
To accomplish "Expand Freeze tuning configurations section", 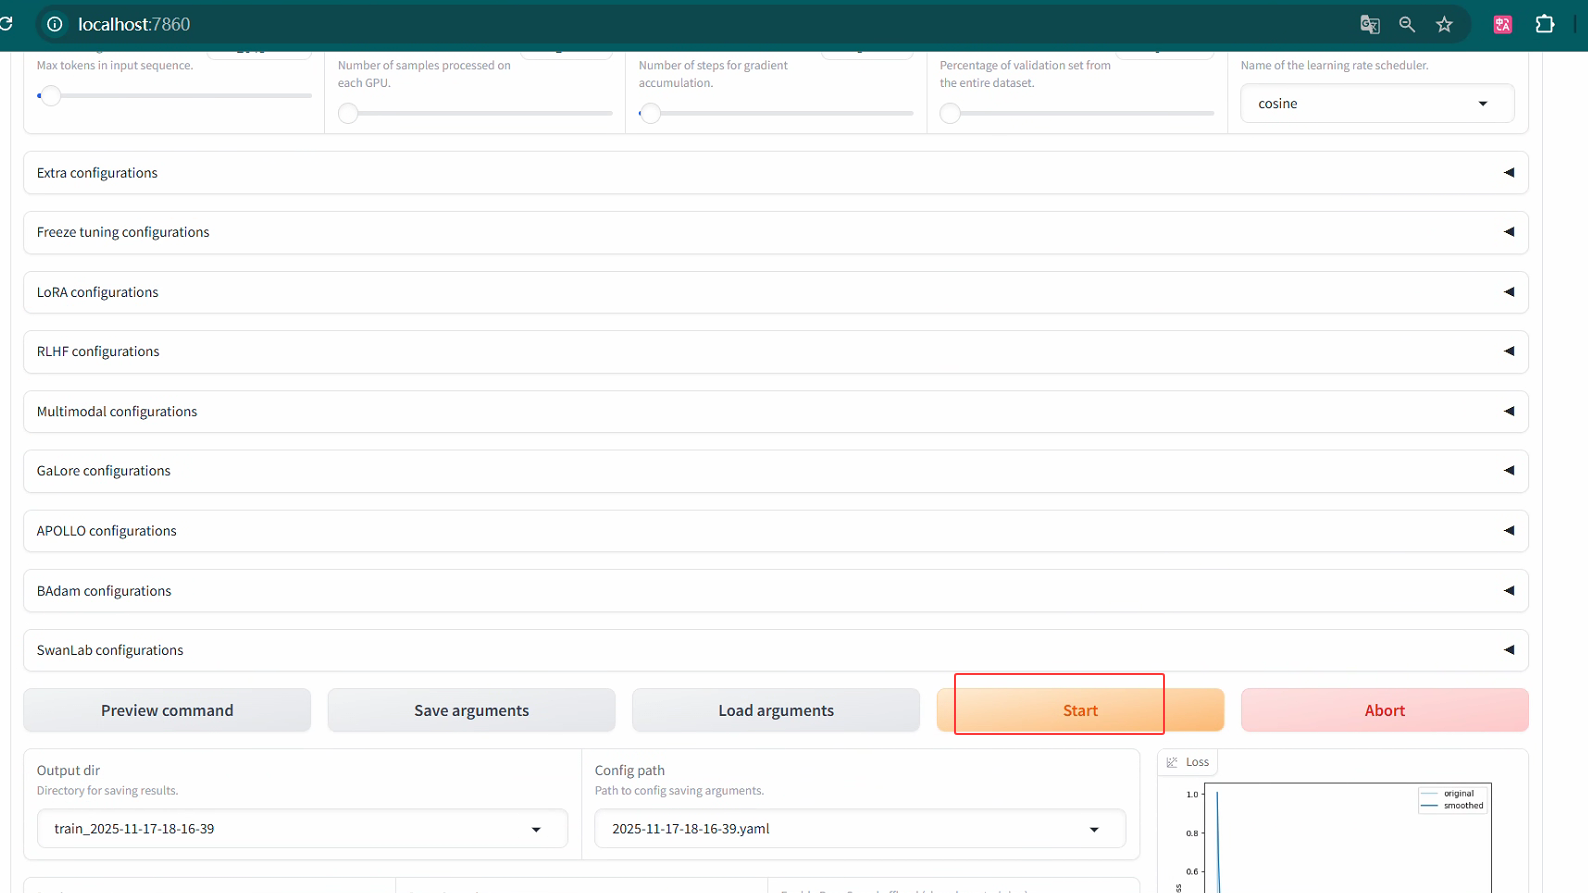I will (x=776, y=232).
